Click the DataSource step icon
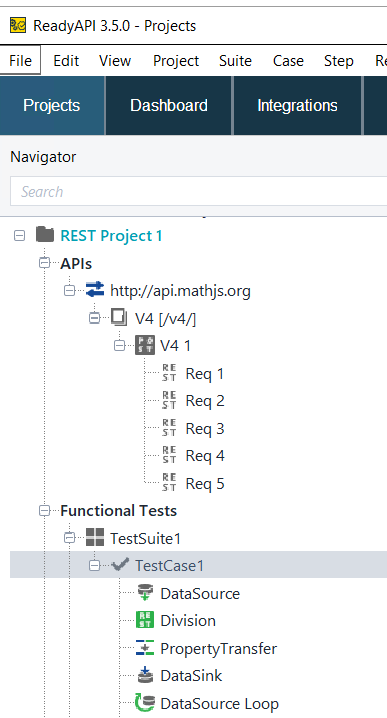This screenshot has height=718, width=387. [145, 593]
